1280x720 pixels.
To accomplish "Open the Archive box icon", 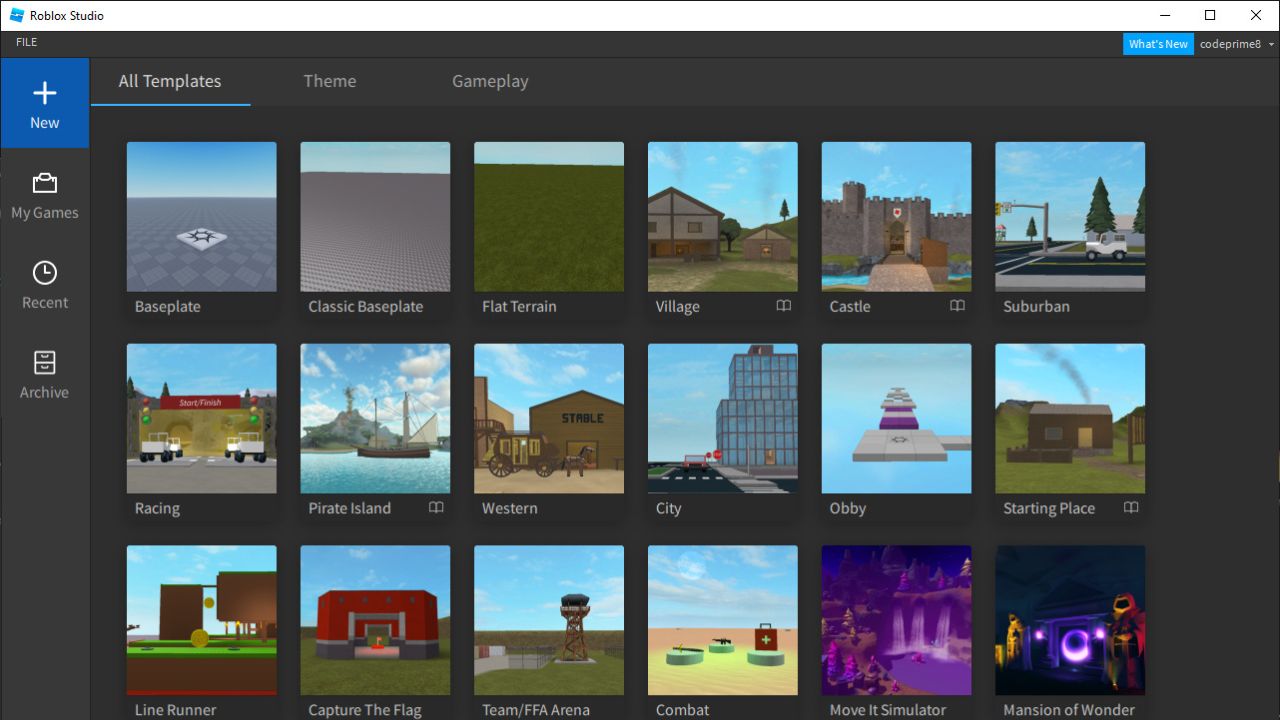I will 44,363.
